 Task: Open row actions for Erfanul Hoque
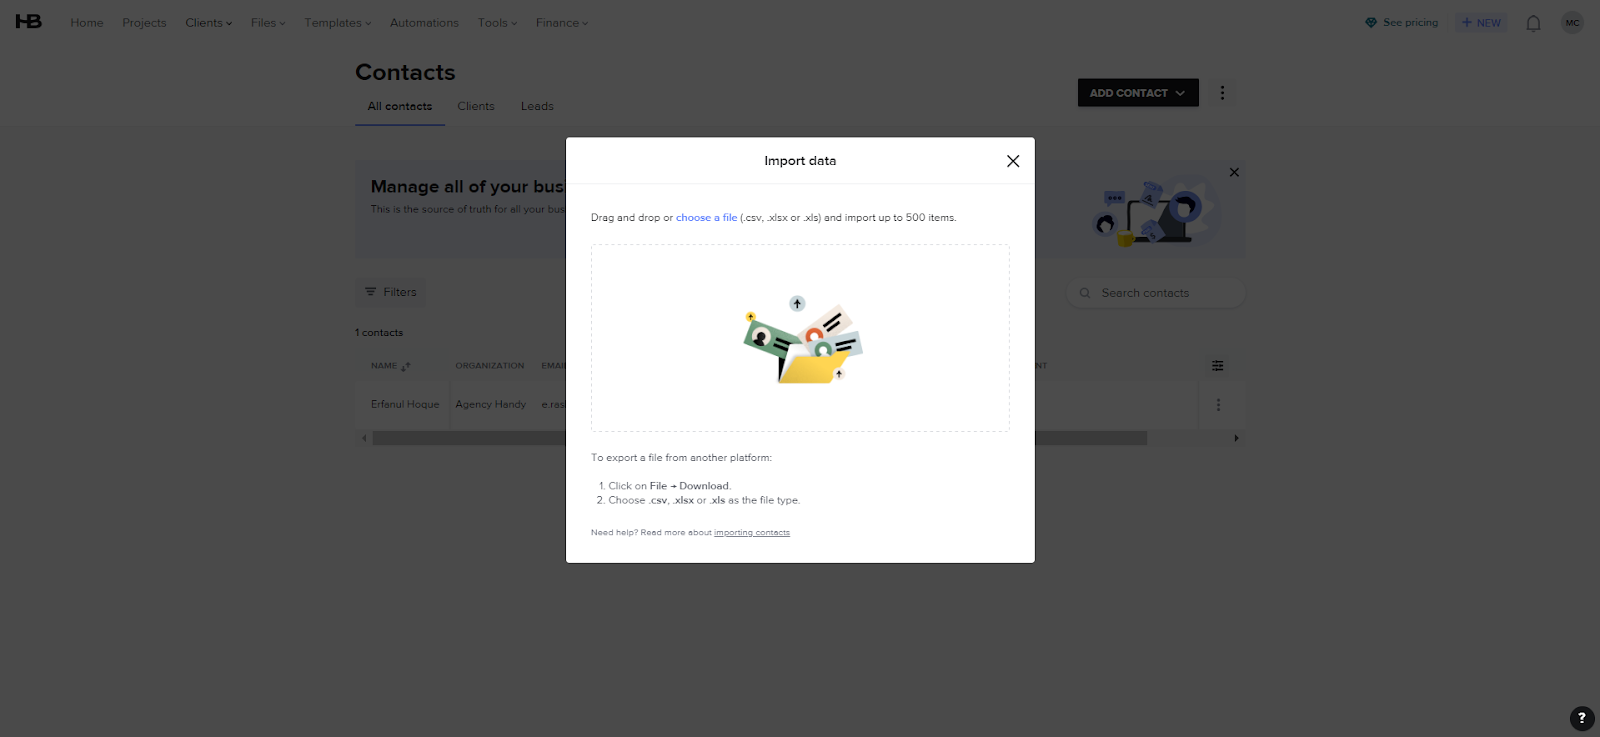[x=1218, y=404]
